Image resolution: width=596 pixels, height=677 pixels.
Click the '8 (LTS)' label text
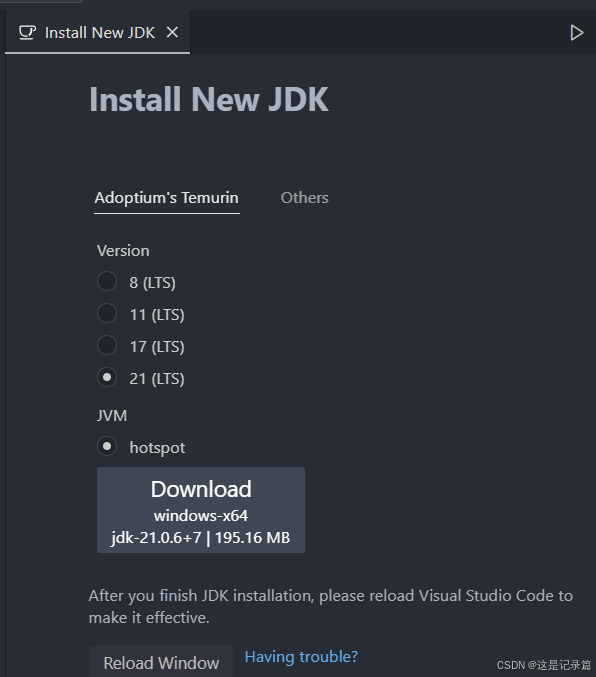coord(152,283)
